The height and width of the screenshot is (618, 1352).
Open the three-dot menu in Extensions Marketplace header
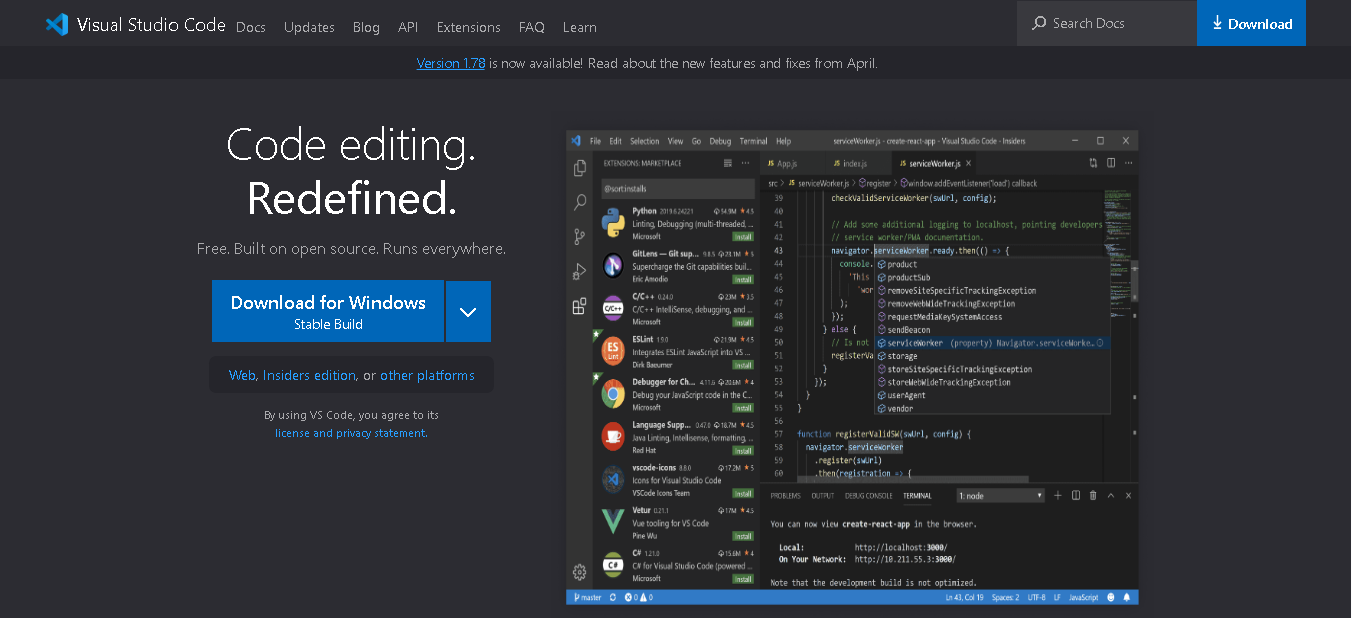746,163
